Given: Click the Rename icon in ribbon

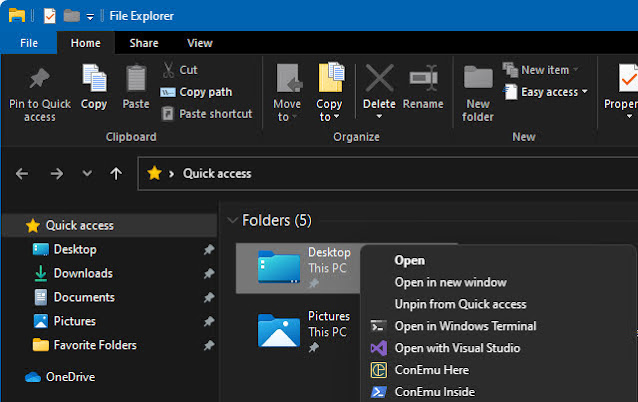Looking at the screenshot, I should click(x=423, y=79).
